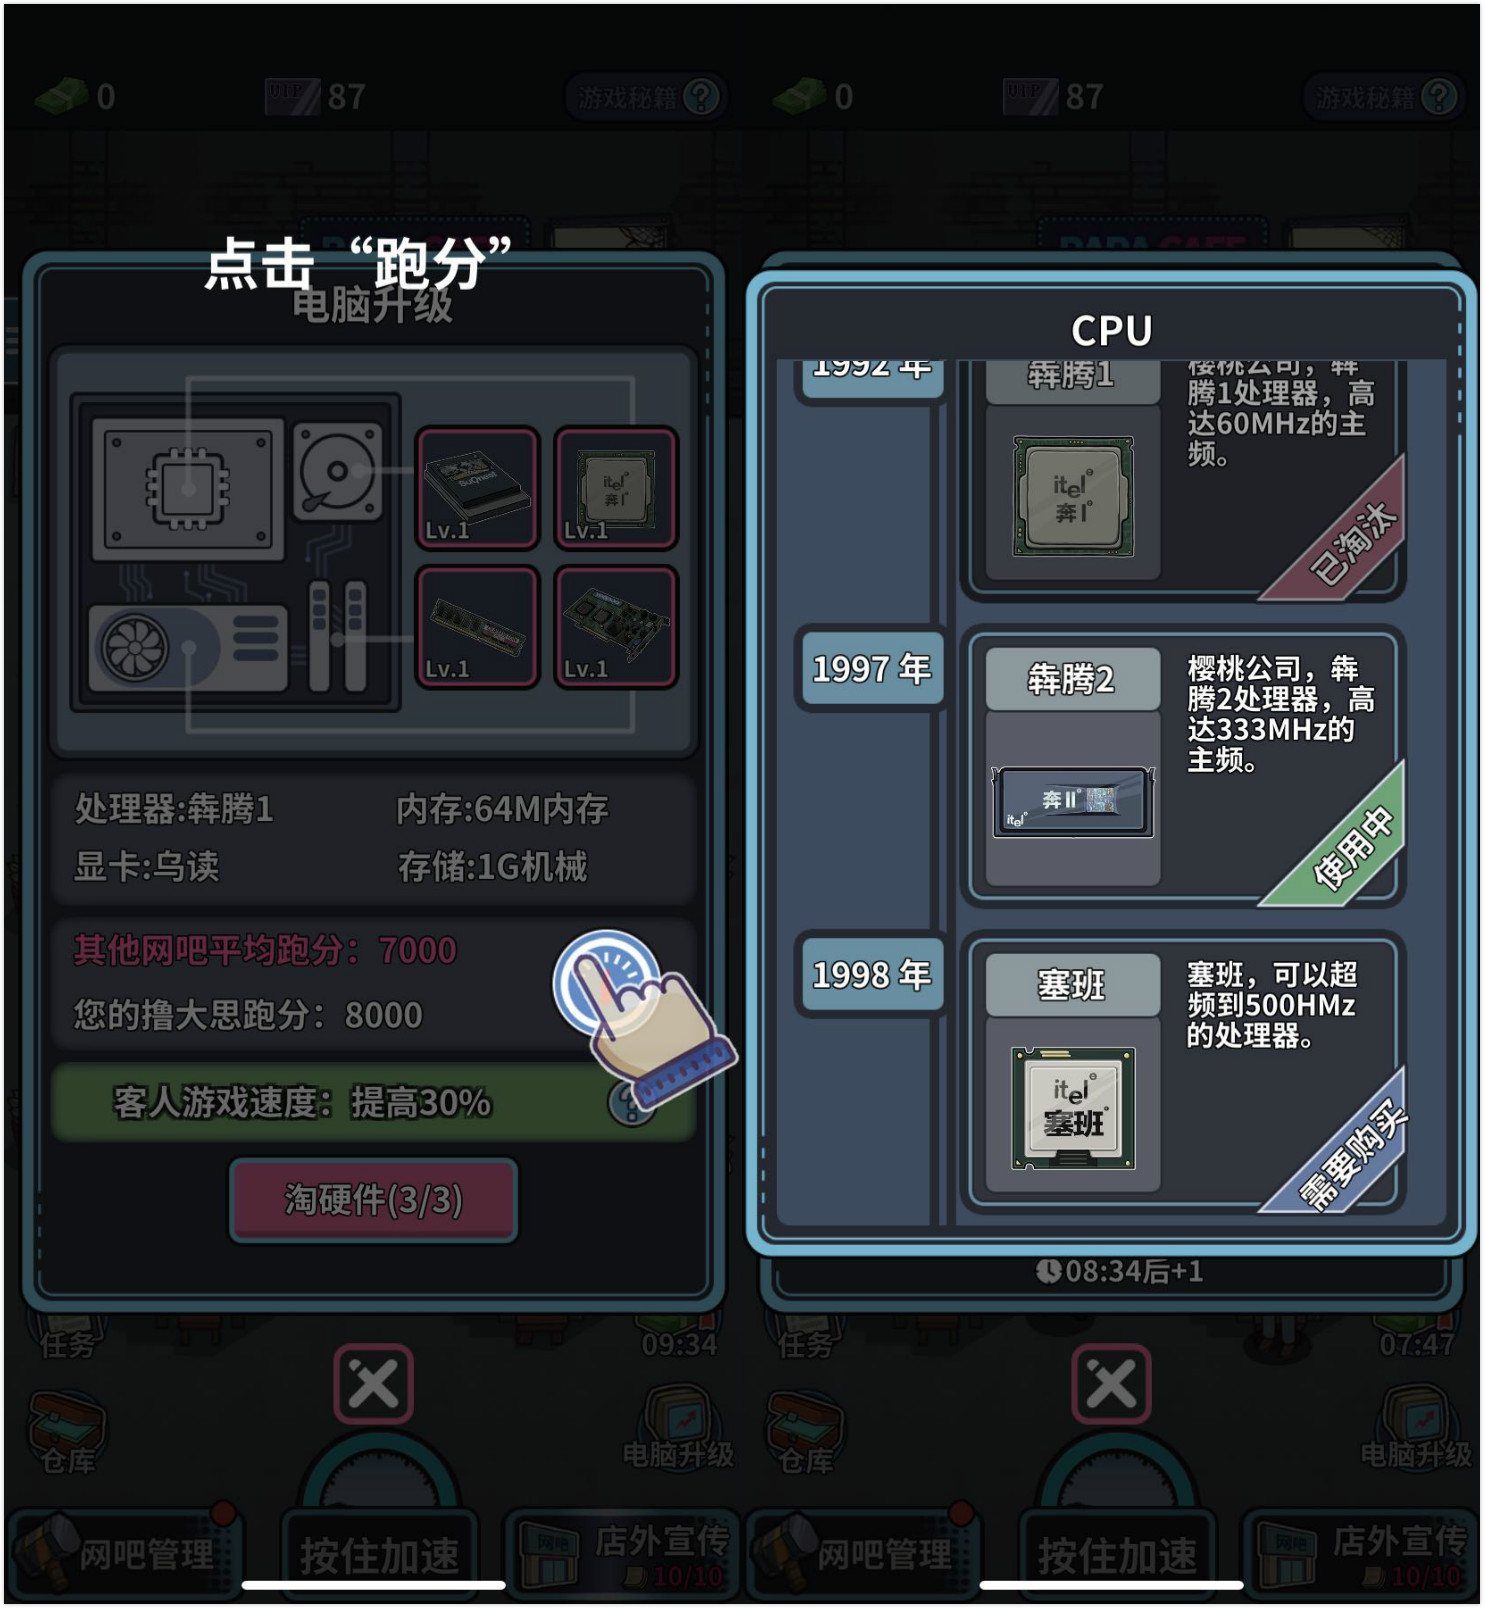Open 游戏秘籍 help in right screen
The height and width of the screenshot is (1608, 1485).
pyautogui.click(x=1383, y=97)
